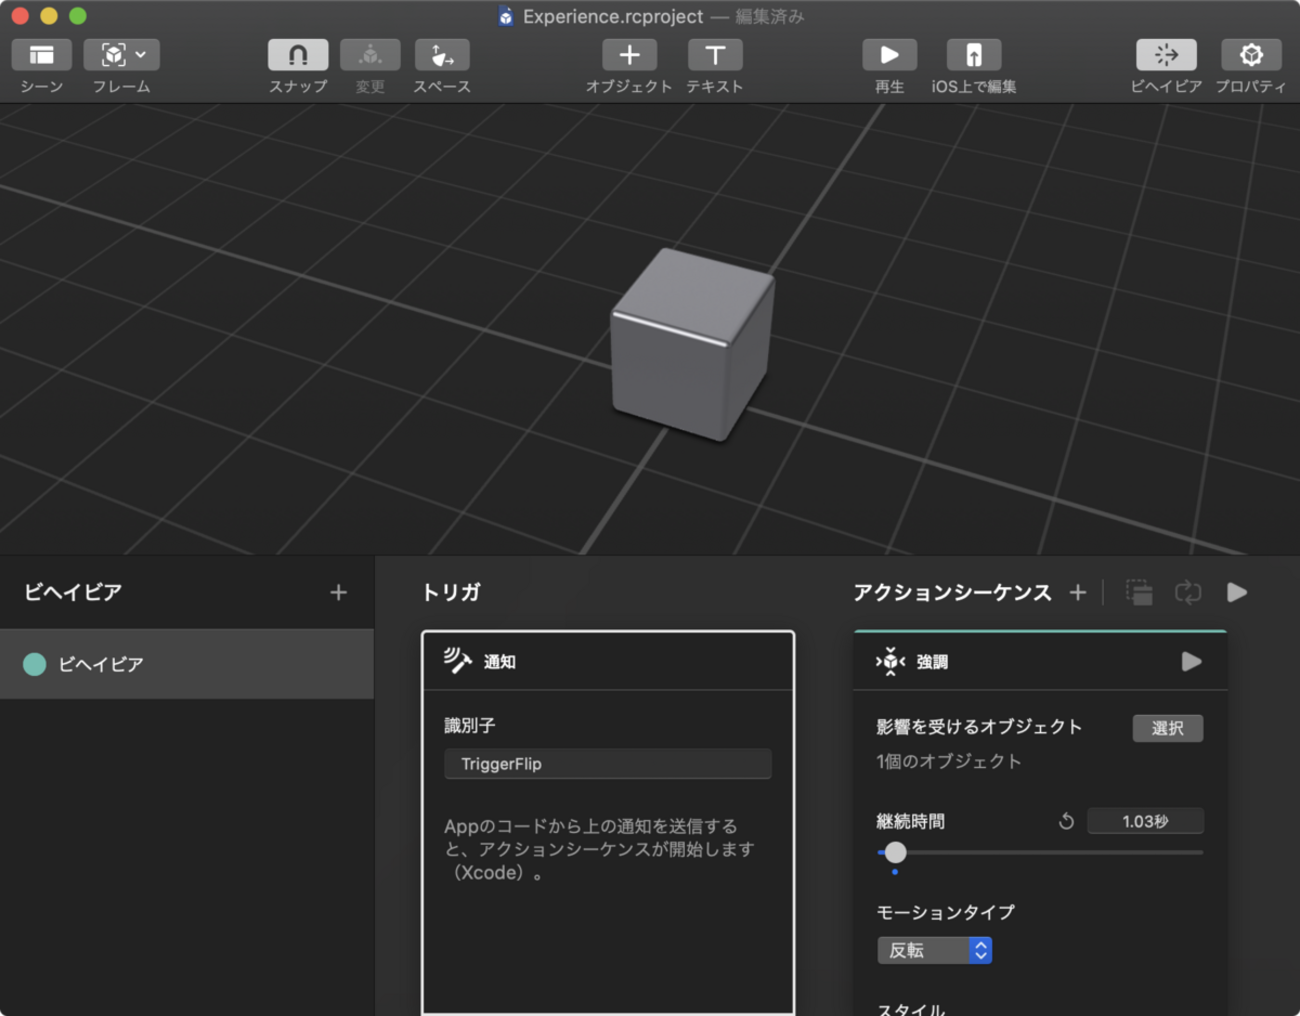Screen dimensions: 1300x1016
Task: Insert text with the テキスト tool
Action: coord(715,55)
